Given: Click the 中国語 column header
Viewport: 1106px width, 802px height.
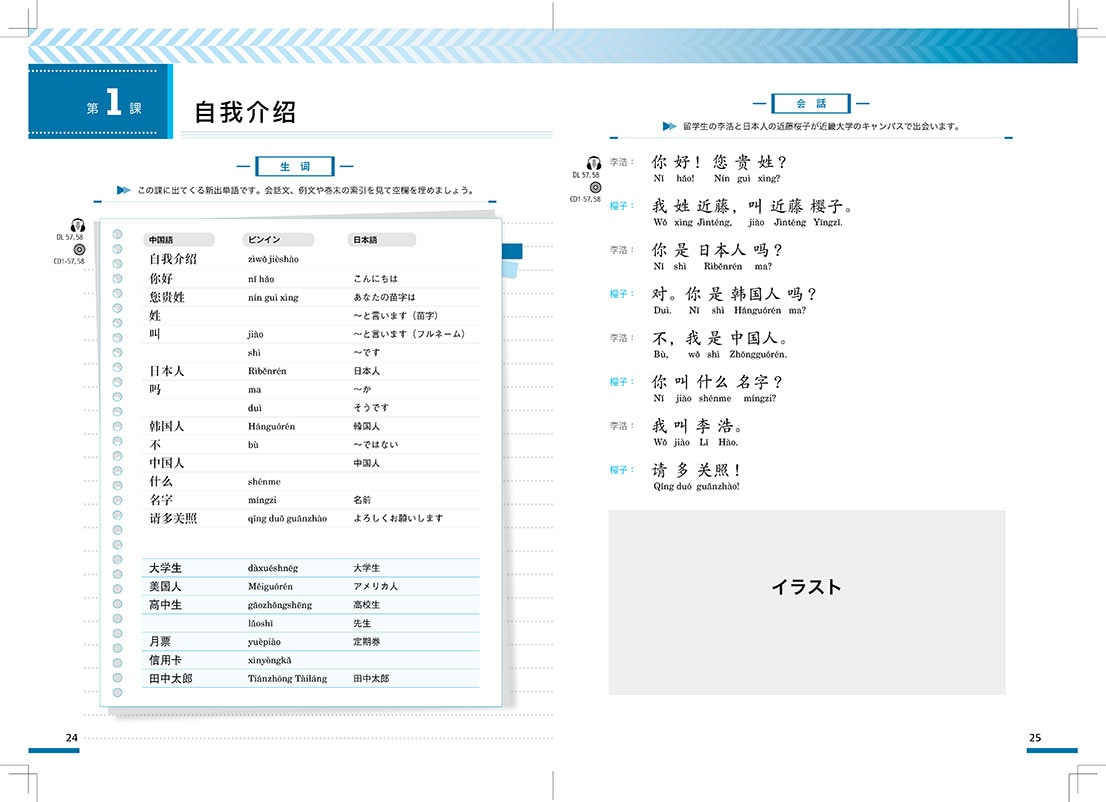Looking at the screenshot, I should point(178,240).
